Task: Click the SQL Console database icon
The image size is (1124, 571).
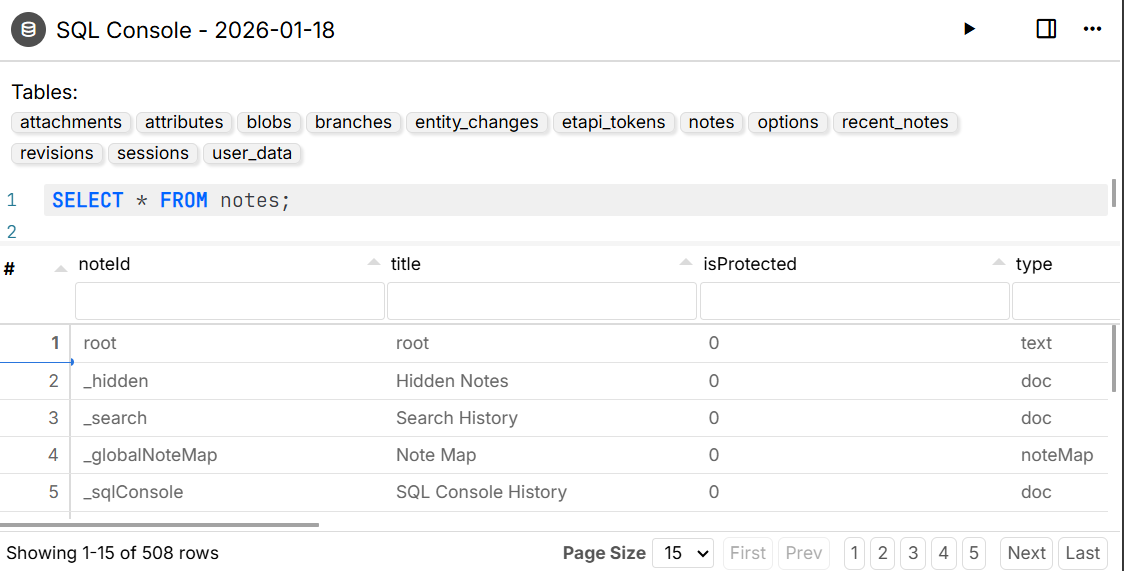Action: pos(28,30)
